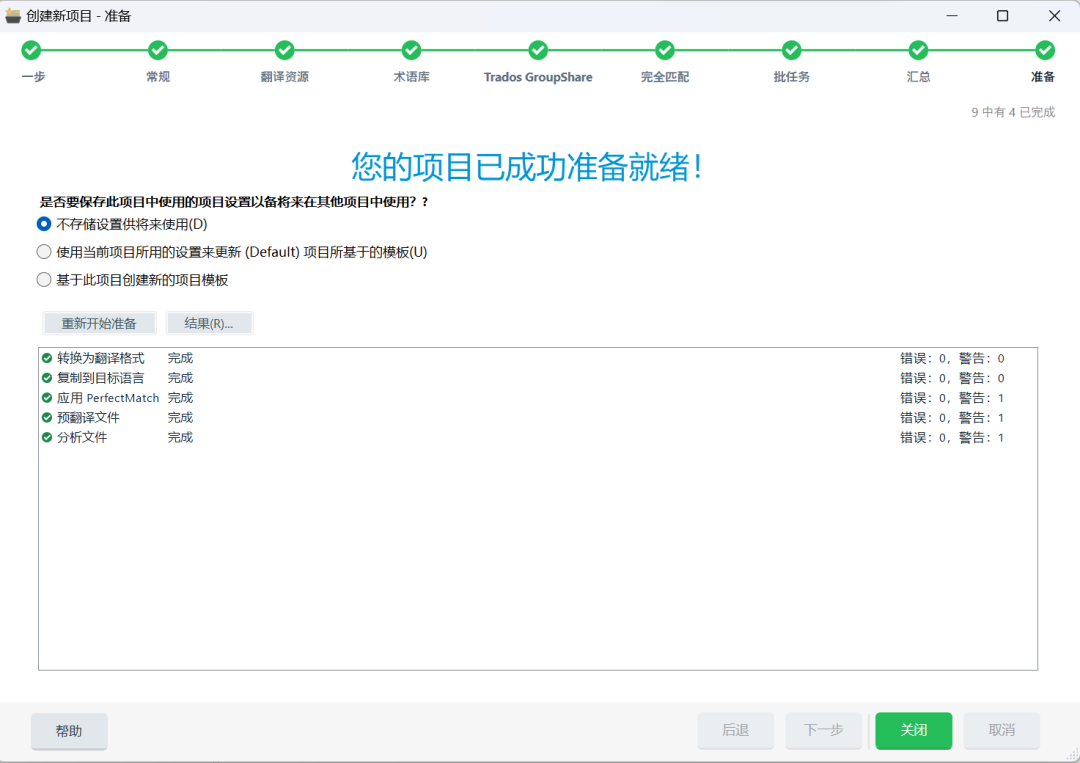The image size is (1080, 763).
Task: Select the 术语库 step checkmark icon
Action: pyautogui.click(x=411, y=49)
